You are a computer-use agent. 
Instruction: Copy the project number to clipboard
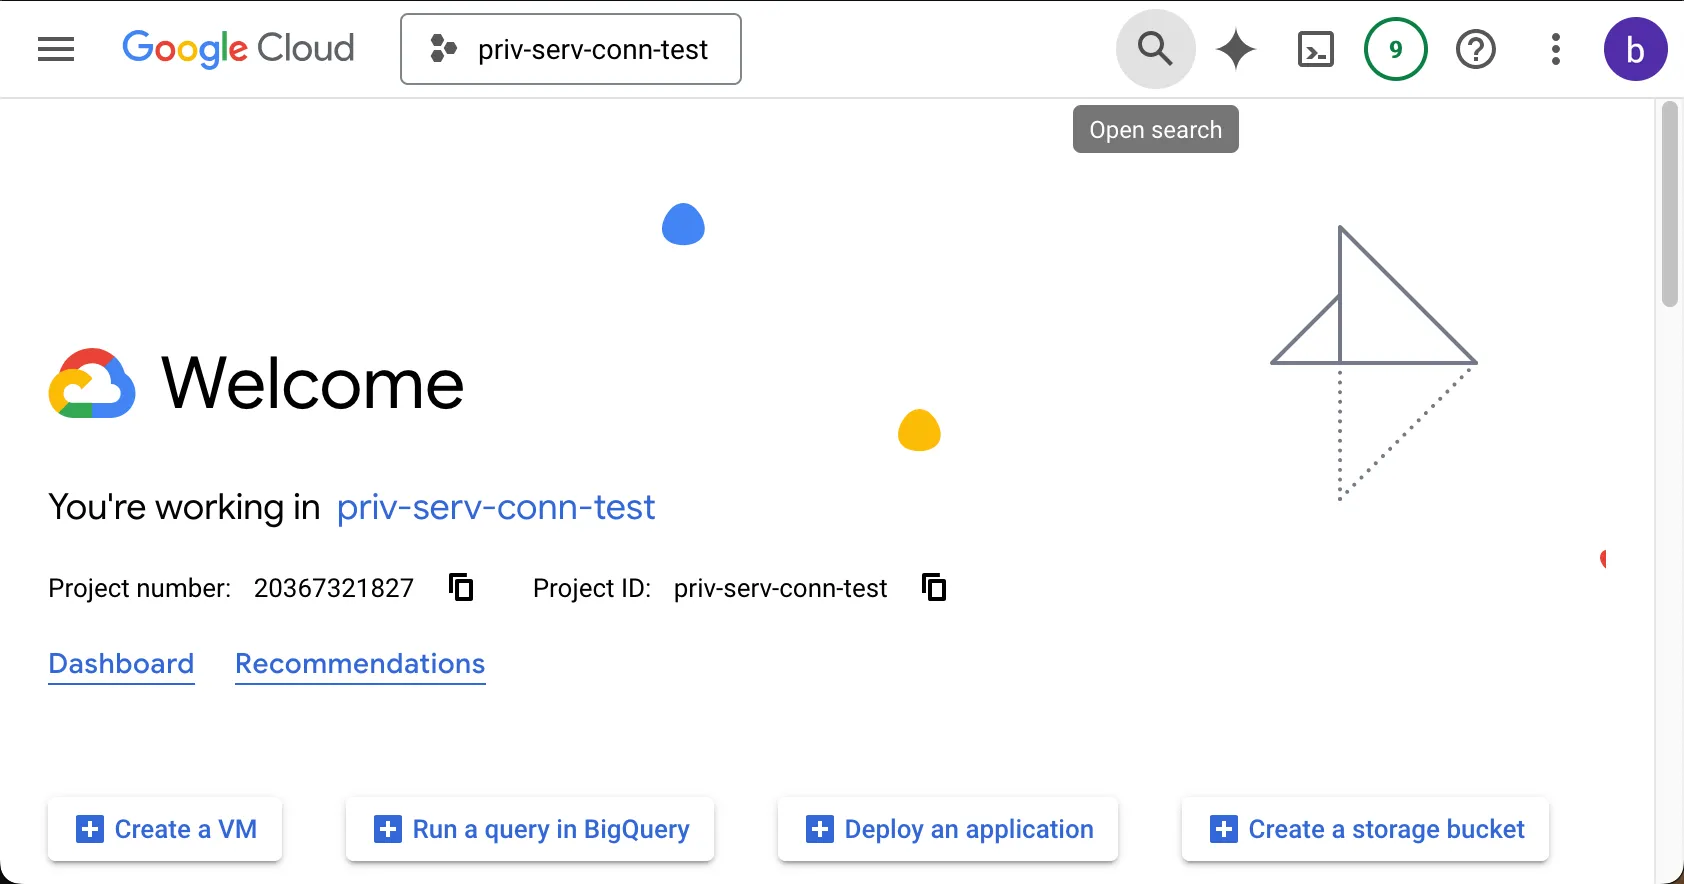[460, 588]
